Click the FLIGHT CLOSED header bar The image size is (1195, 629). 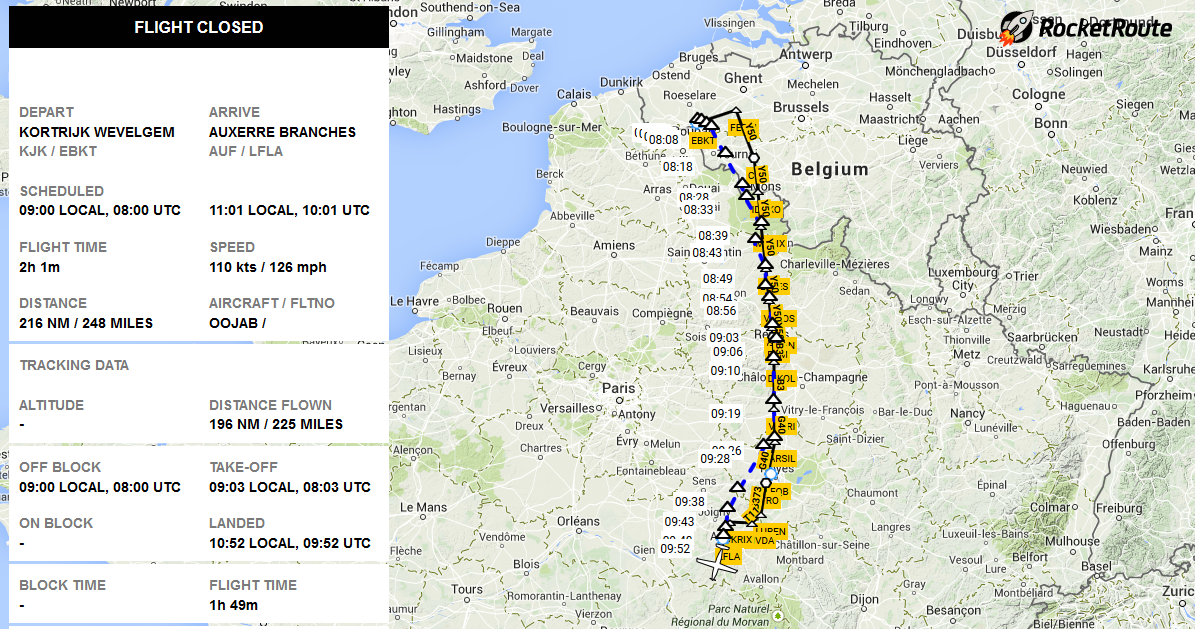[199, 27]
